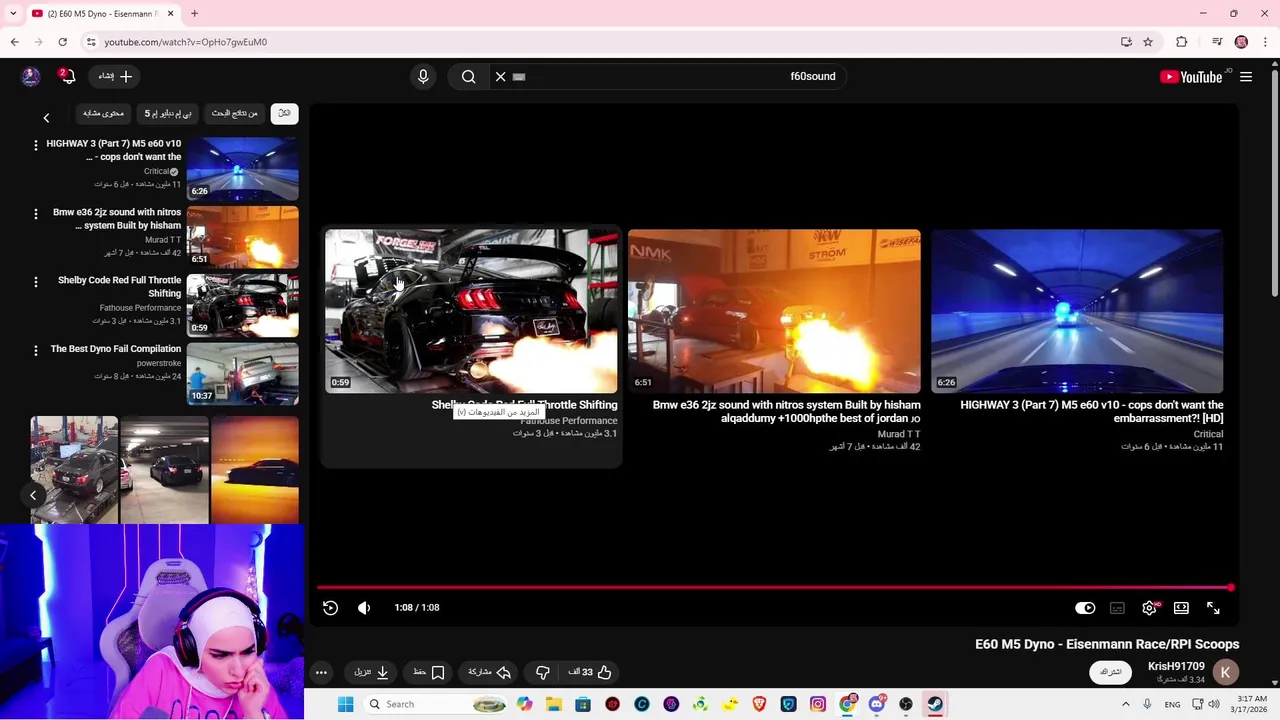
Task: Open File Explorer from taskbar
Action: (554, 704)
